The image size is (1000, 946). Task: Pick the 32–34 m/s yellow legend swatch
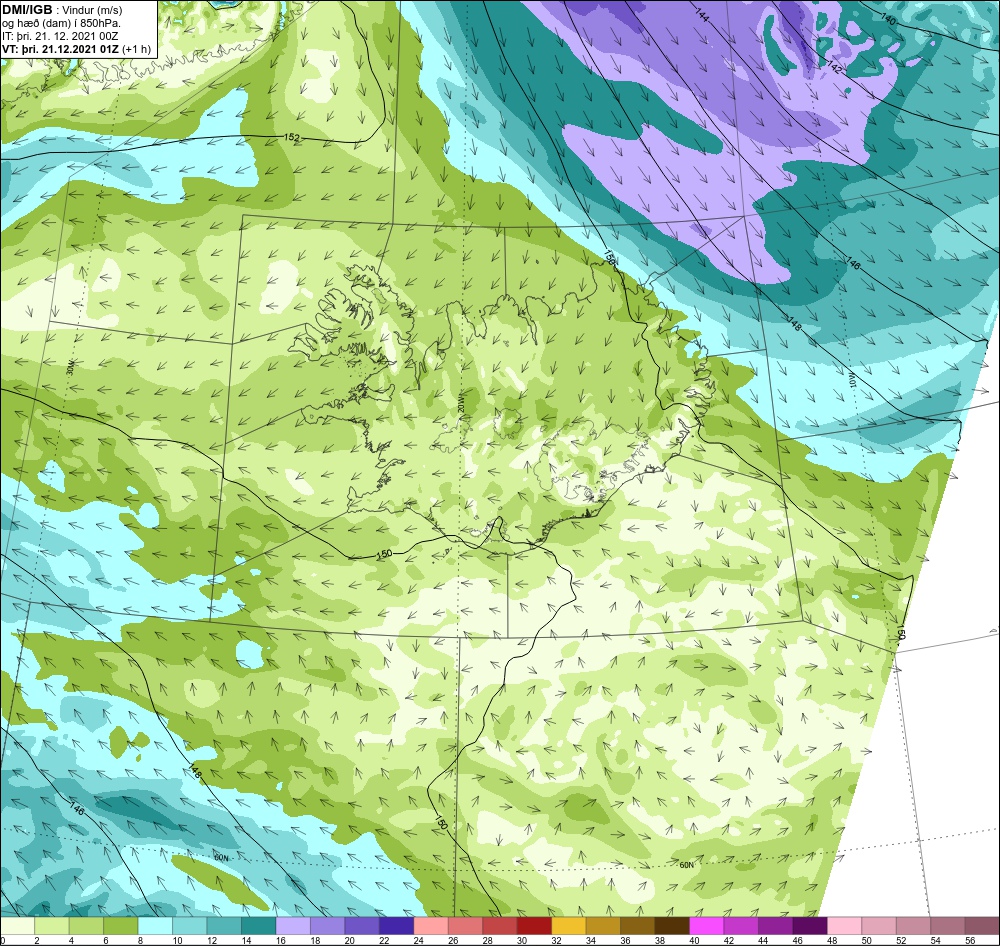[569, 926]
